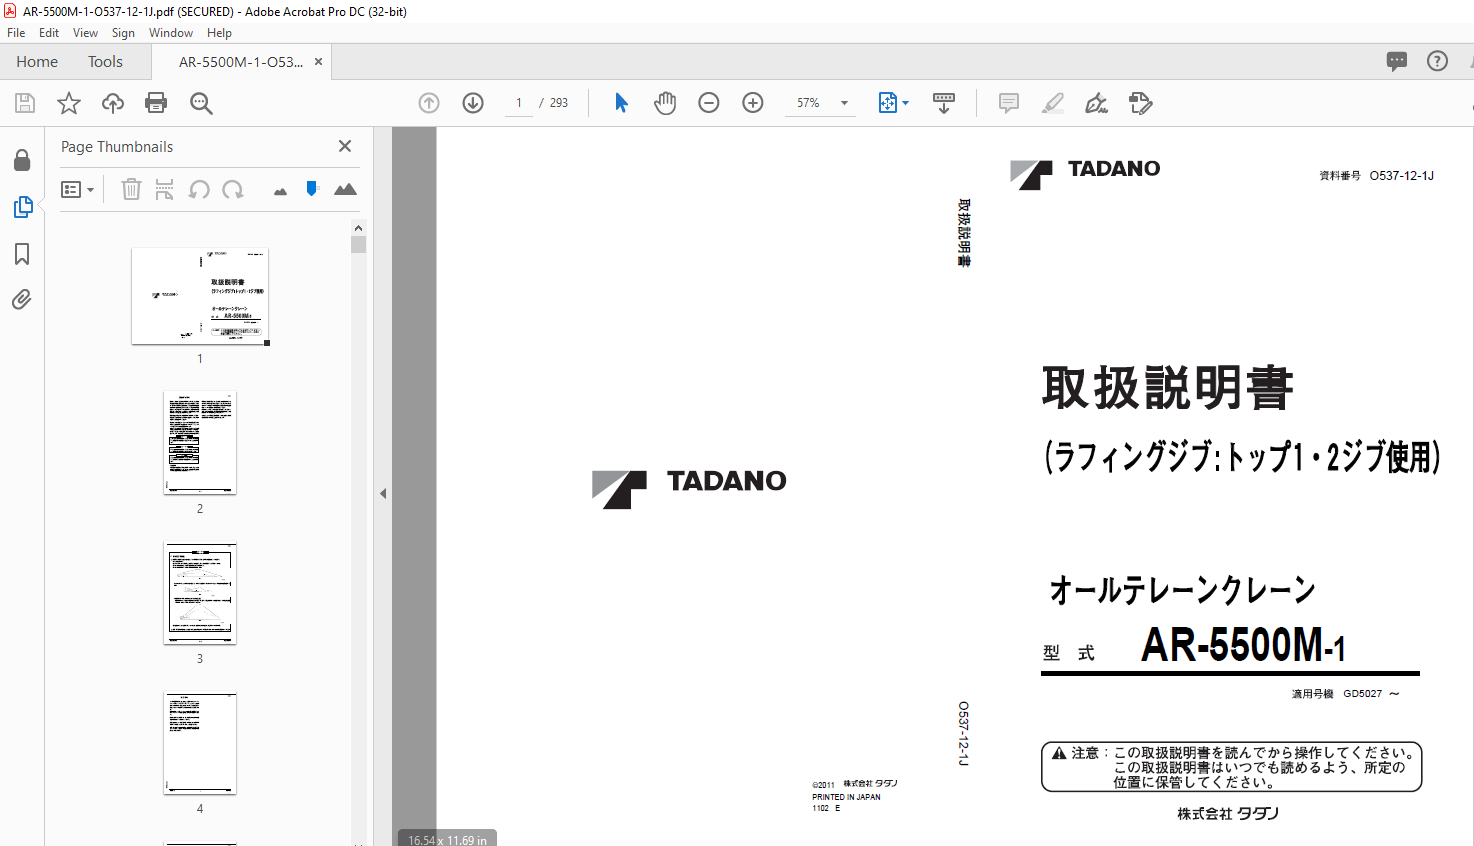Viewport: 1474px width, 846px height.
Task: Open the File menu
Action: coord(16,33)
